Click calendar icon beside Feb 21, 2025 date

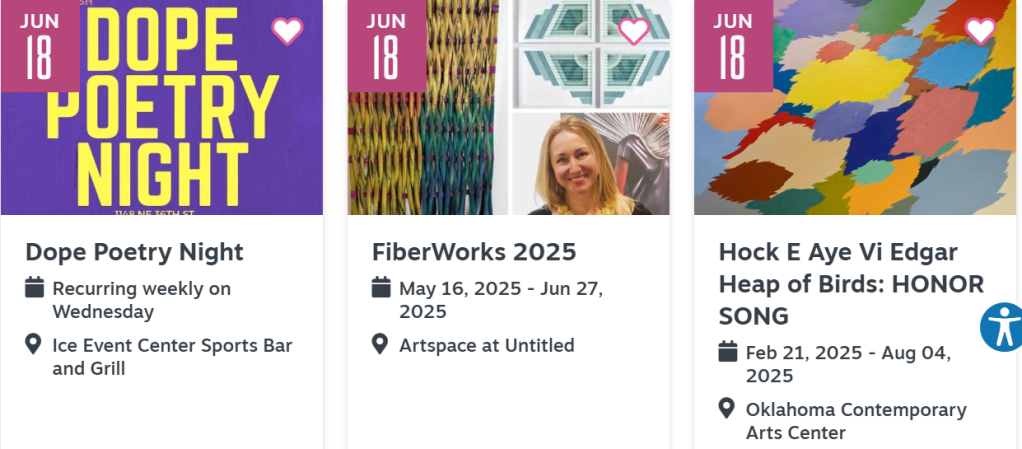(728, 352)
